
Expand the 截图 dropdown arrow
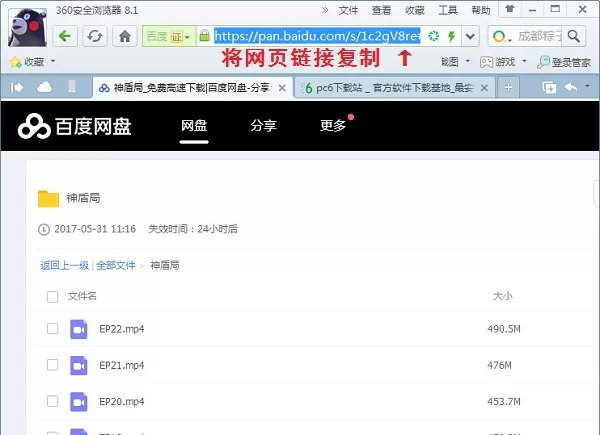point(468,61)
